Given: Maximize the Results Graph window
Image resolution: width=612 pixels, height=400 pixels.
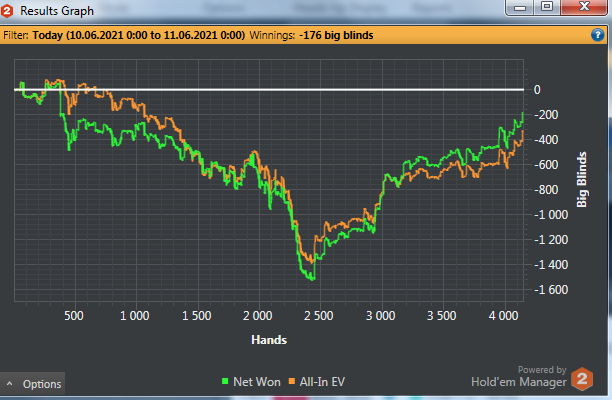Looking at the screenshot, I should [547, 7].
